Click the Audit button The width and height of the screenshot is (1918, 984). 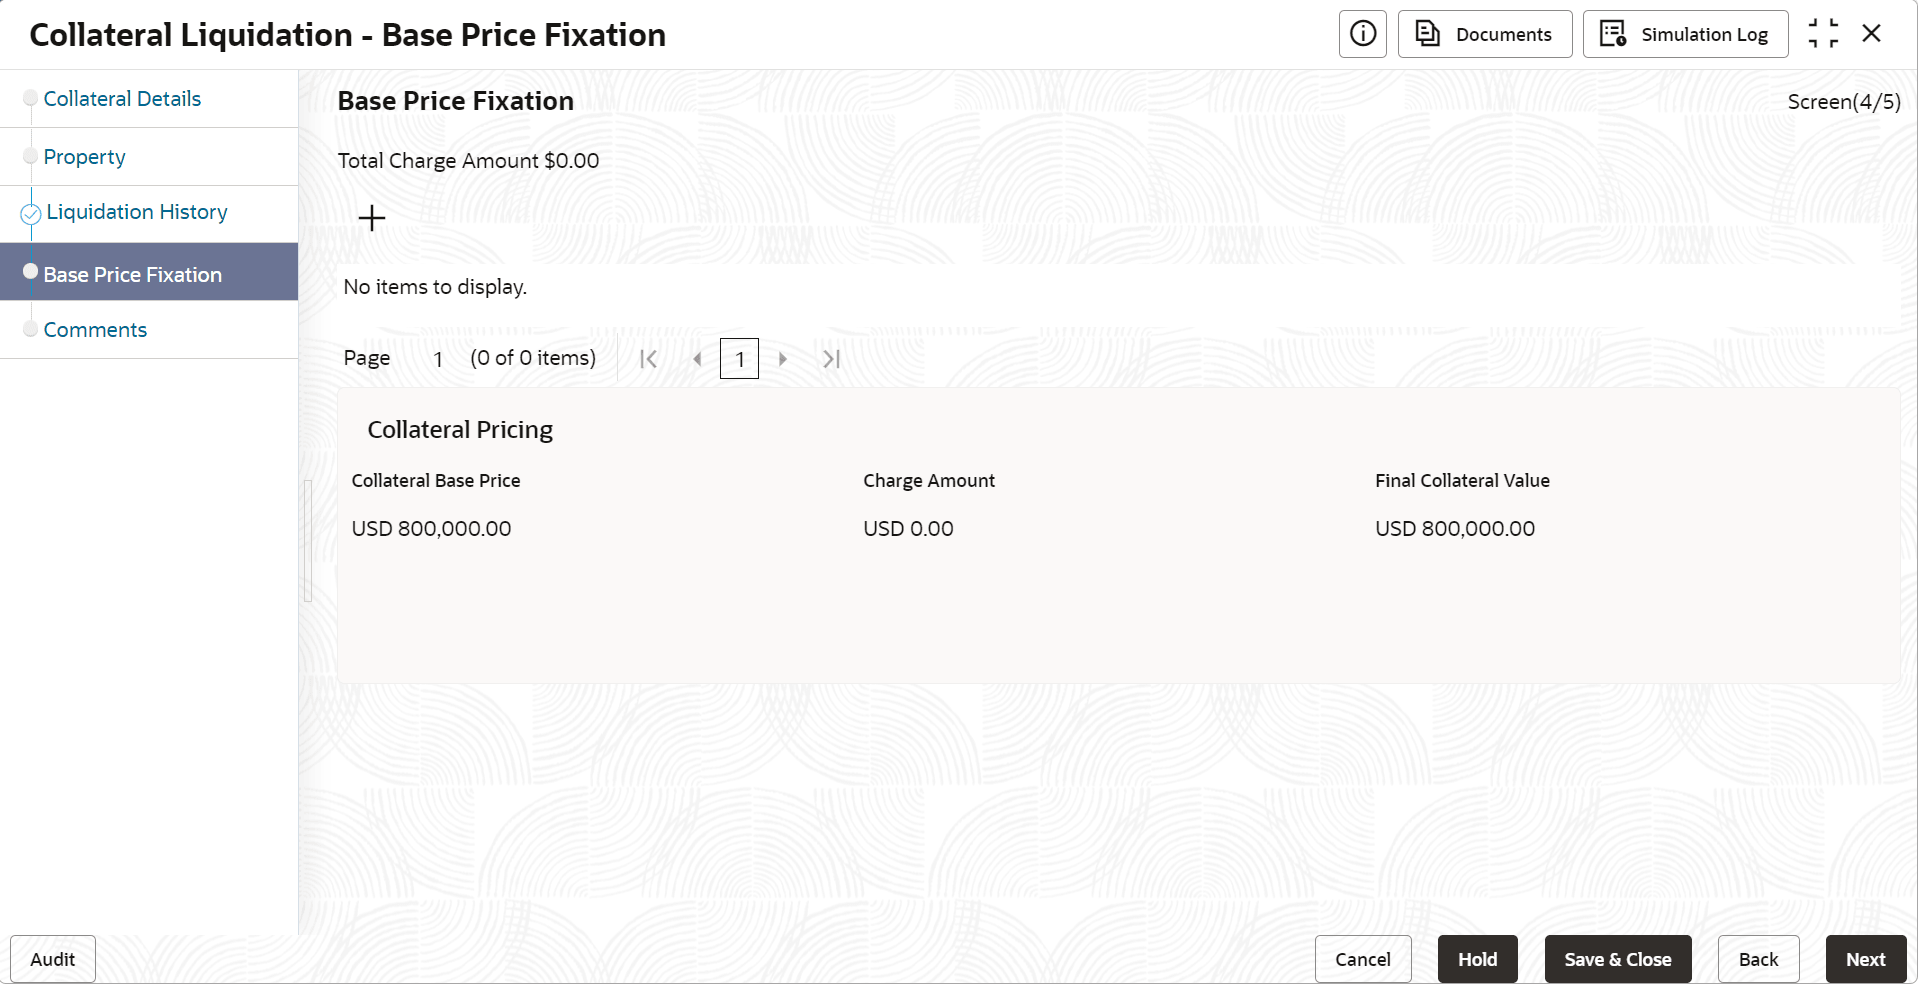point(53,959)
